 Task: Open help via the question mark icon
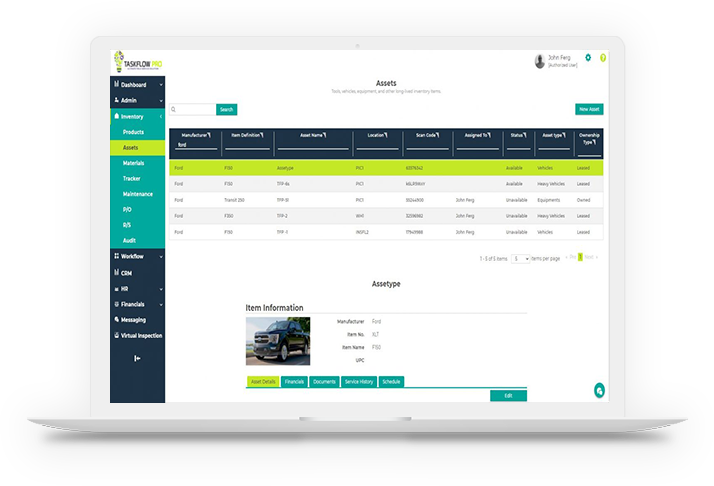[x=602, y=58]
